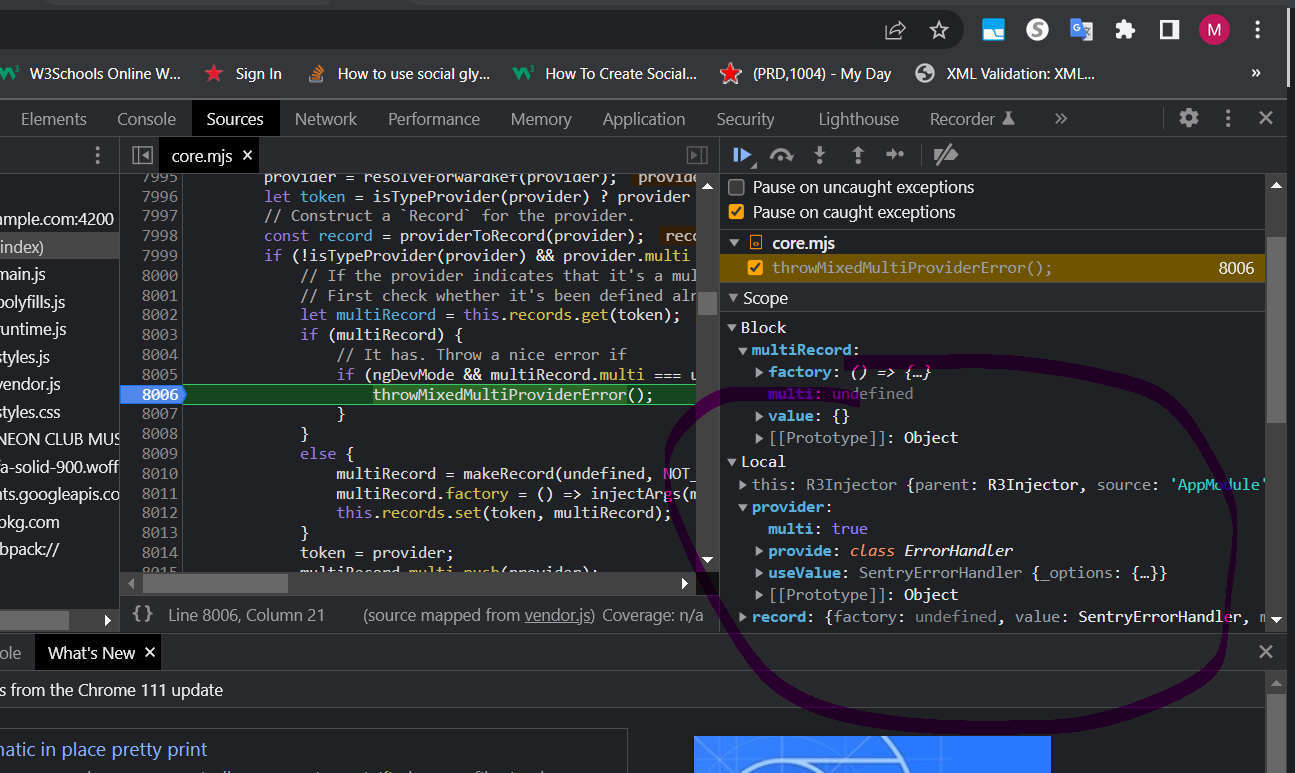The height and width of the screenshot is (773, 1295).
Task: Switch to the Console tab
Action: (146, 118)
